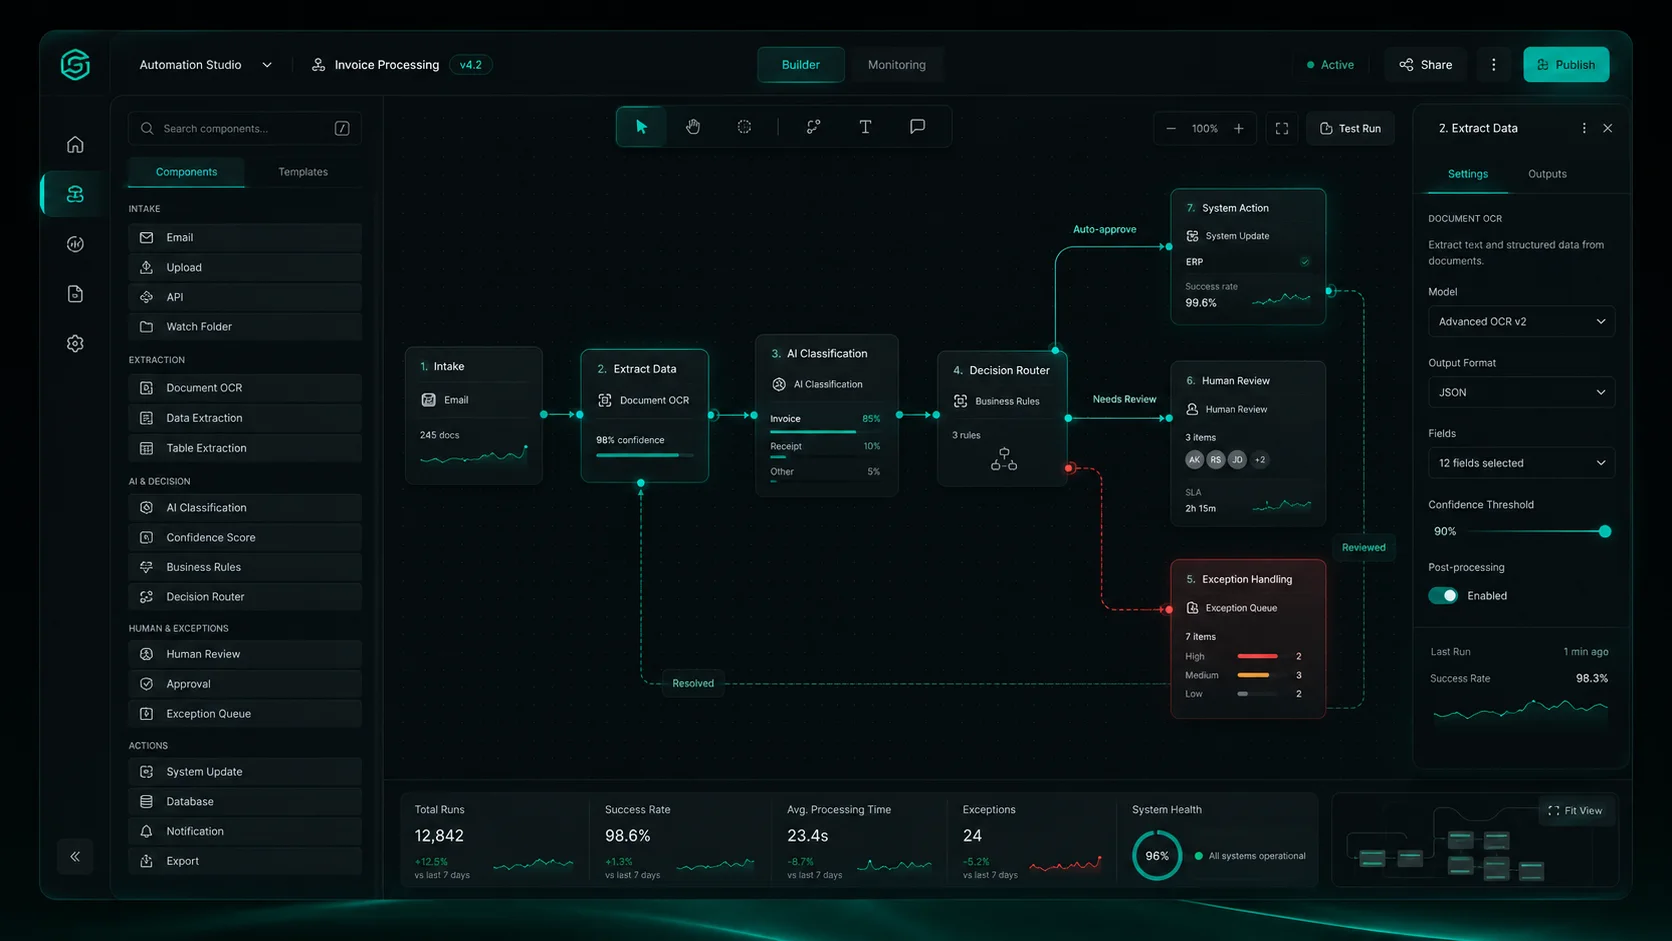Open the top bar more options menu
The width and height of the screenshot is (1672, 941).
[x=1494, y=65]
